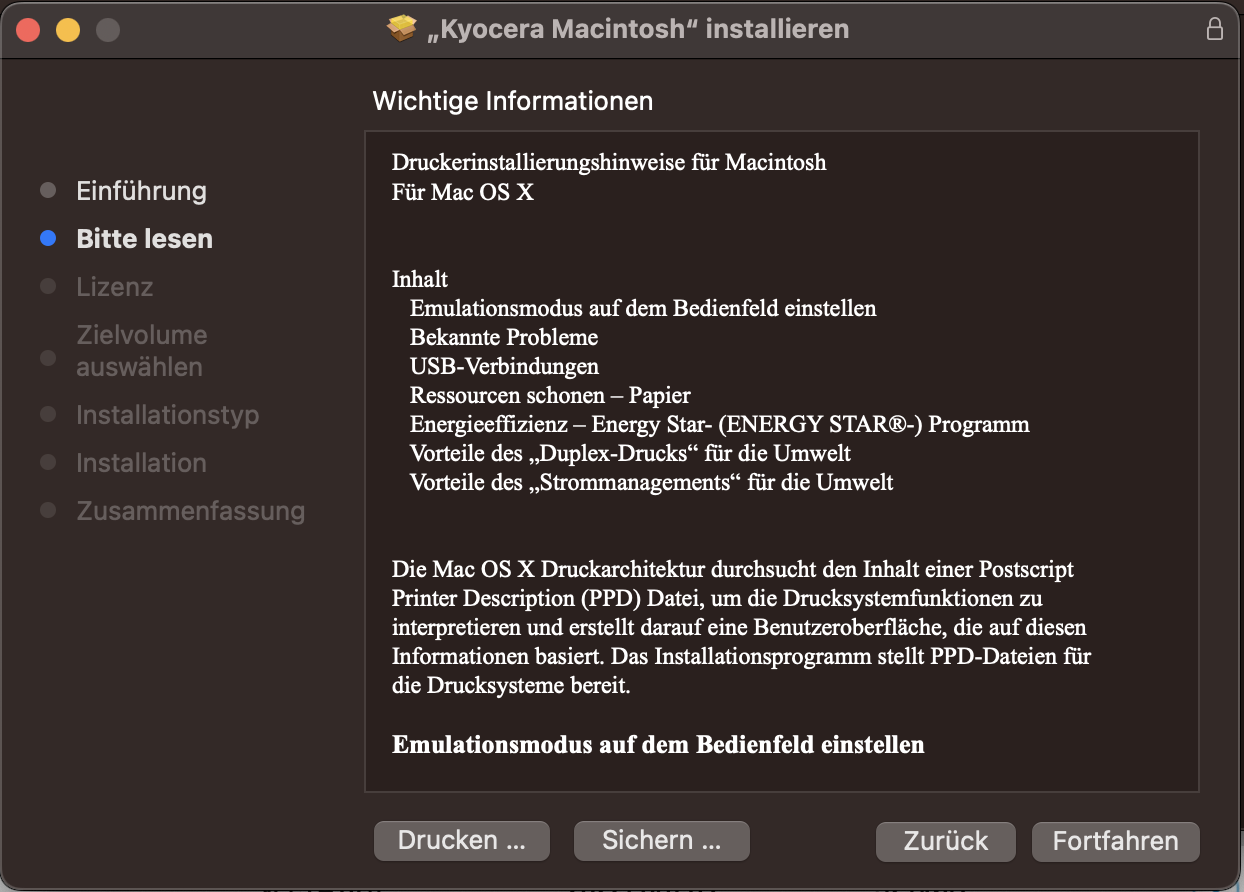Click USB-Verbindungen in the contents list
The image size is (1244, 892).
pyautogui.click(x=504, y=366)
